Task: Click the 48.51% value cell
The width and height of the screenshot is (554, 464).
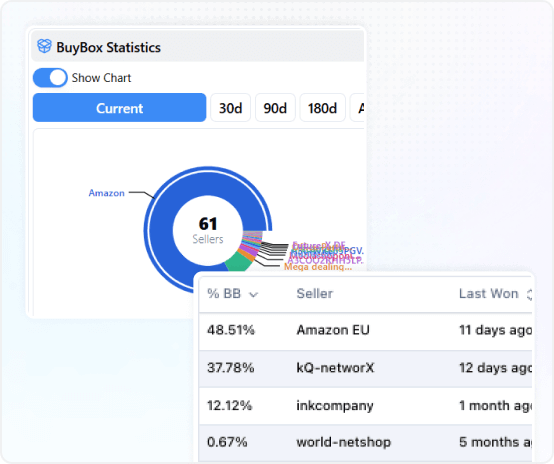Action: pos(231,330)
